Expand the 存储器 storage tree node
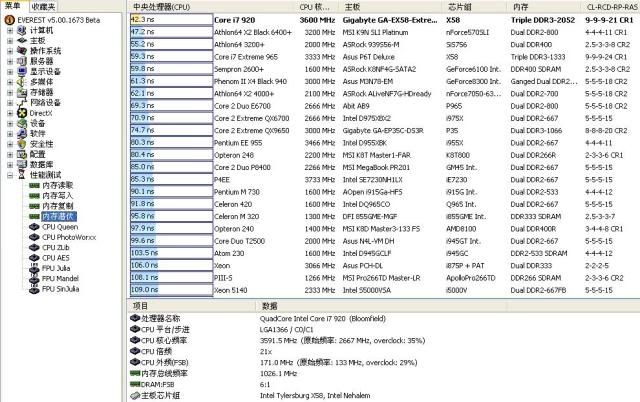 [9, 92]
